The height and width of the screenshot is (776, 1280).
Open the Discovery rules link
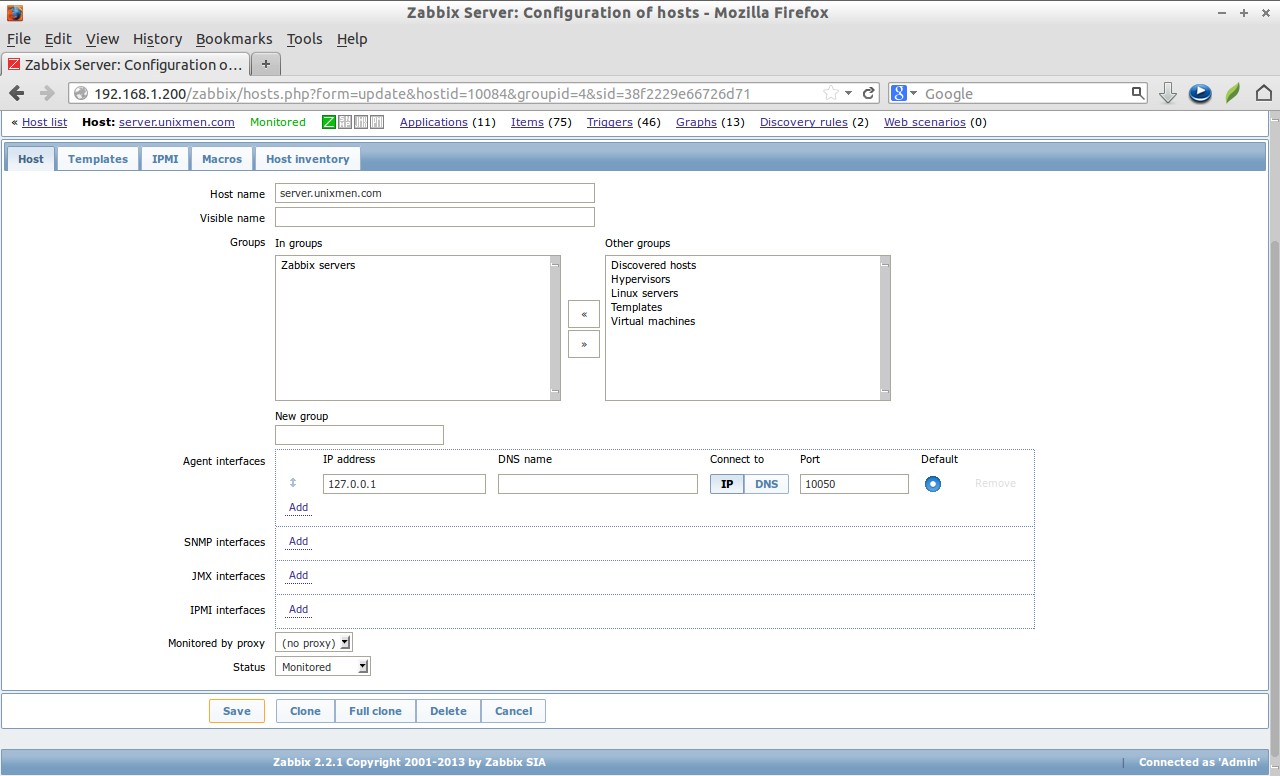tap(804, 122)
